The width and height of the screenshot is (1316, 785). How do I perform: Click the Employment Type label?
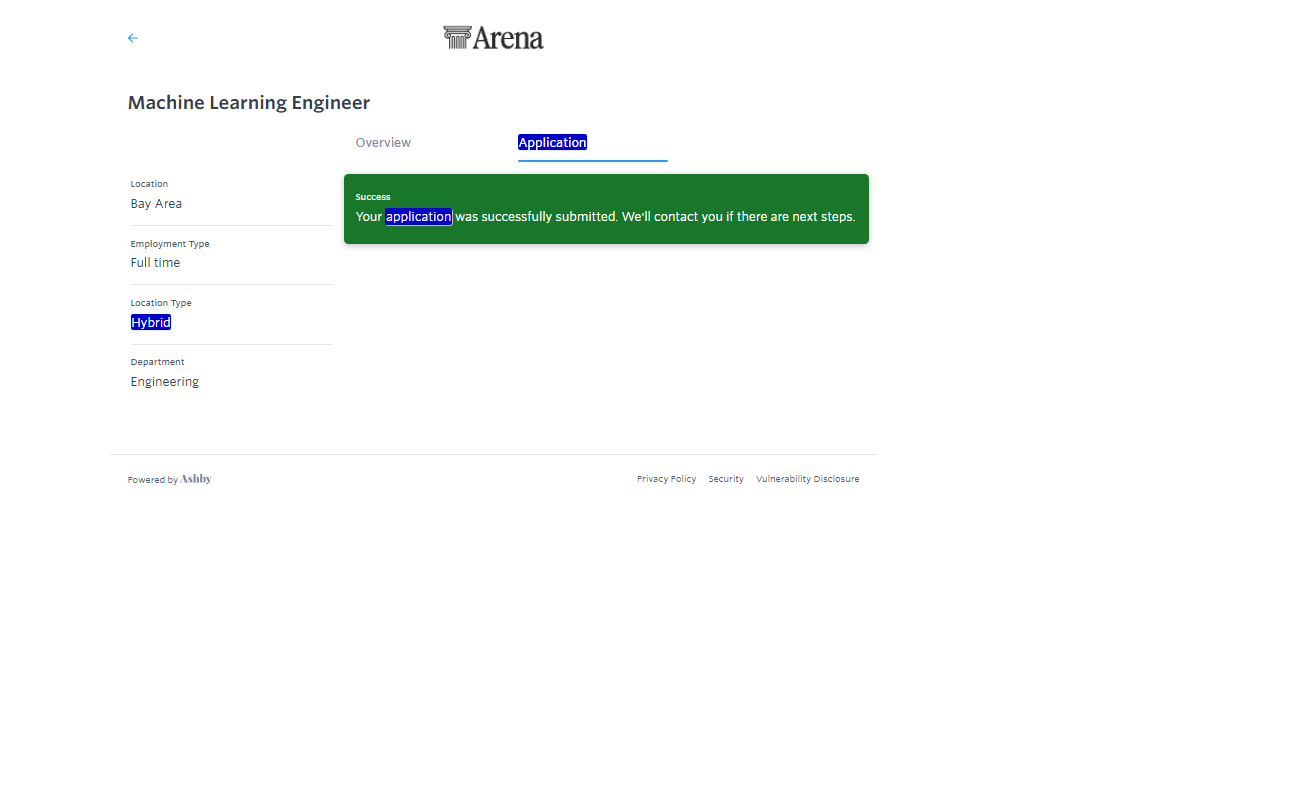click(x=170, y=244)
